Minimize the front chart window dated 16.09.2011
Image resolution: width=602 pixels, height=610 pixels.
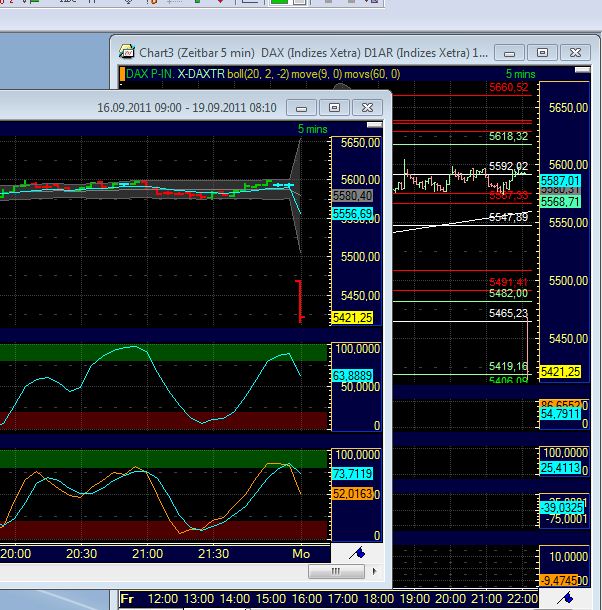tap(301, 108)
